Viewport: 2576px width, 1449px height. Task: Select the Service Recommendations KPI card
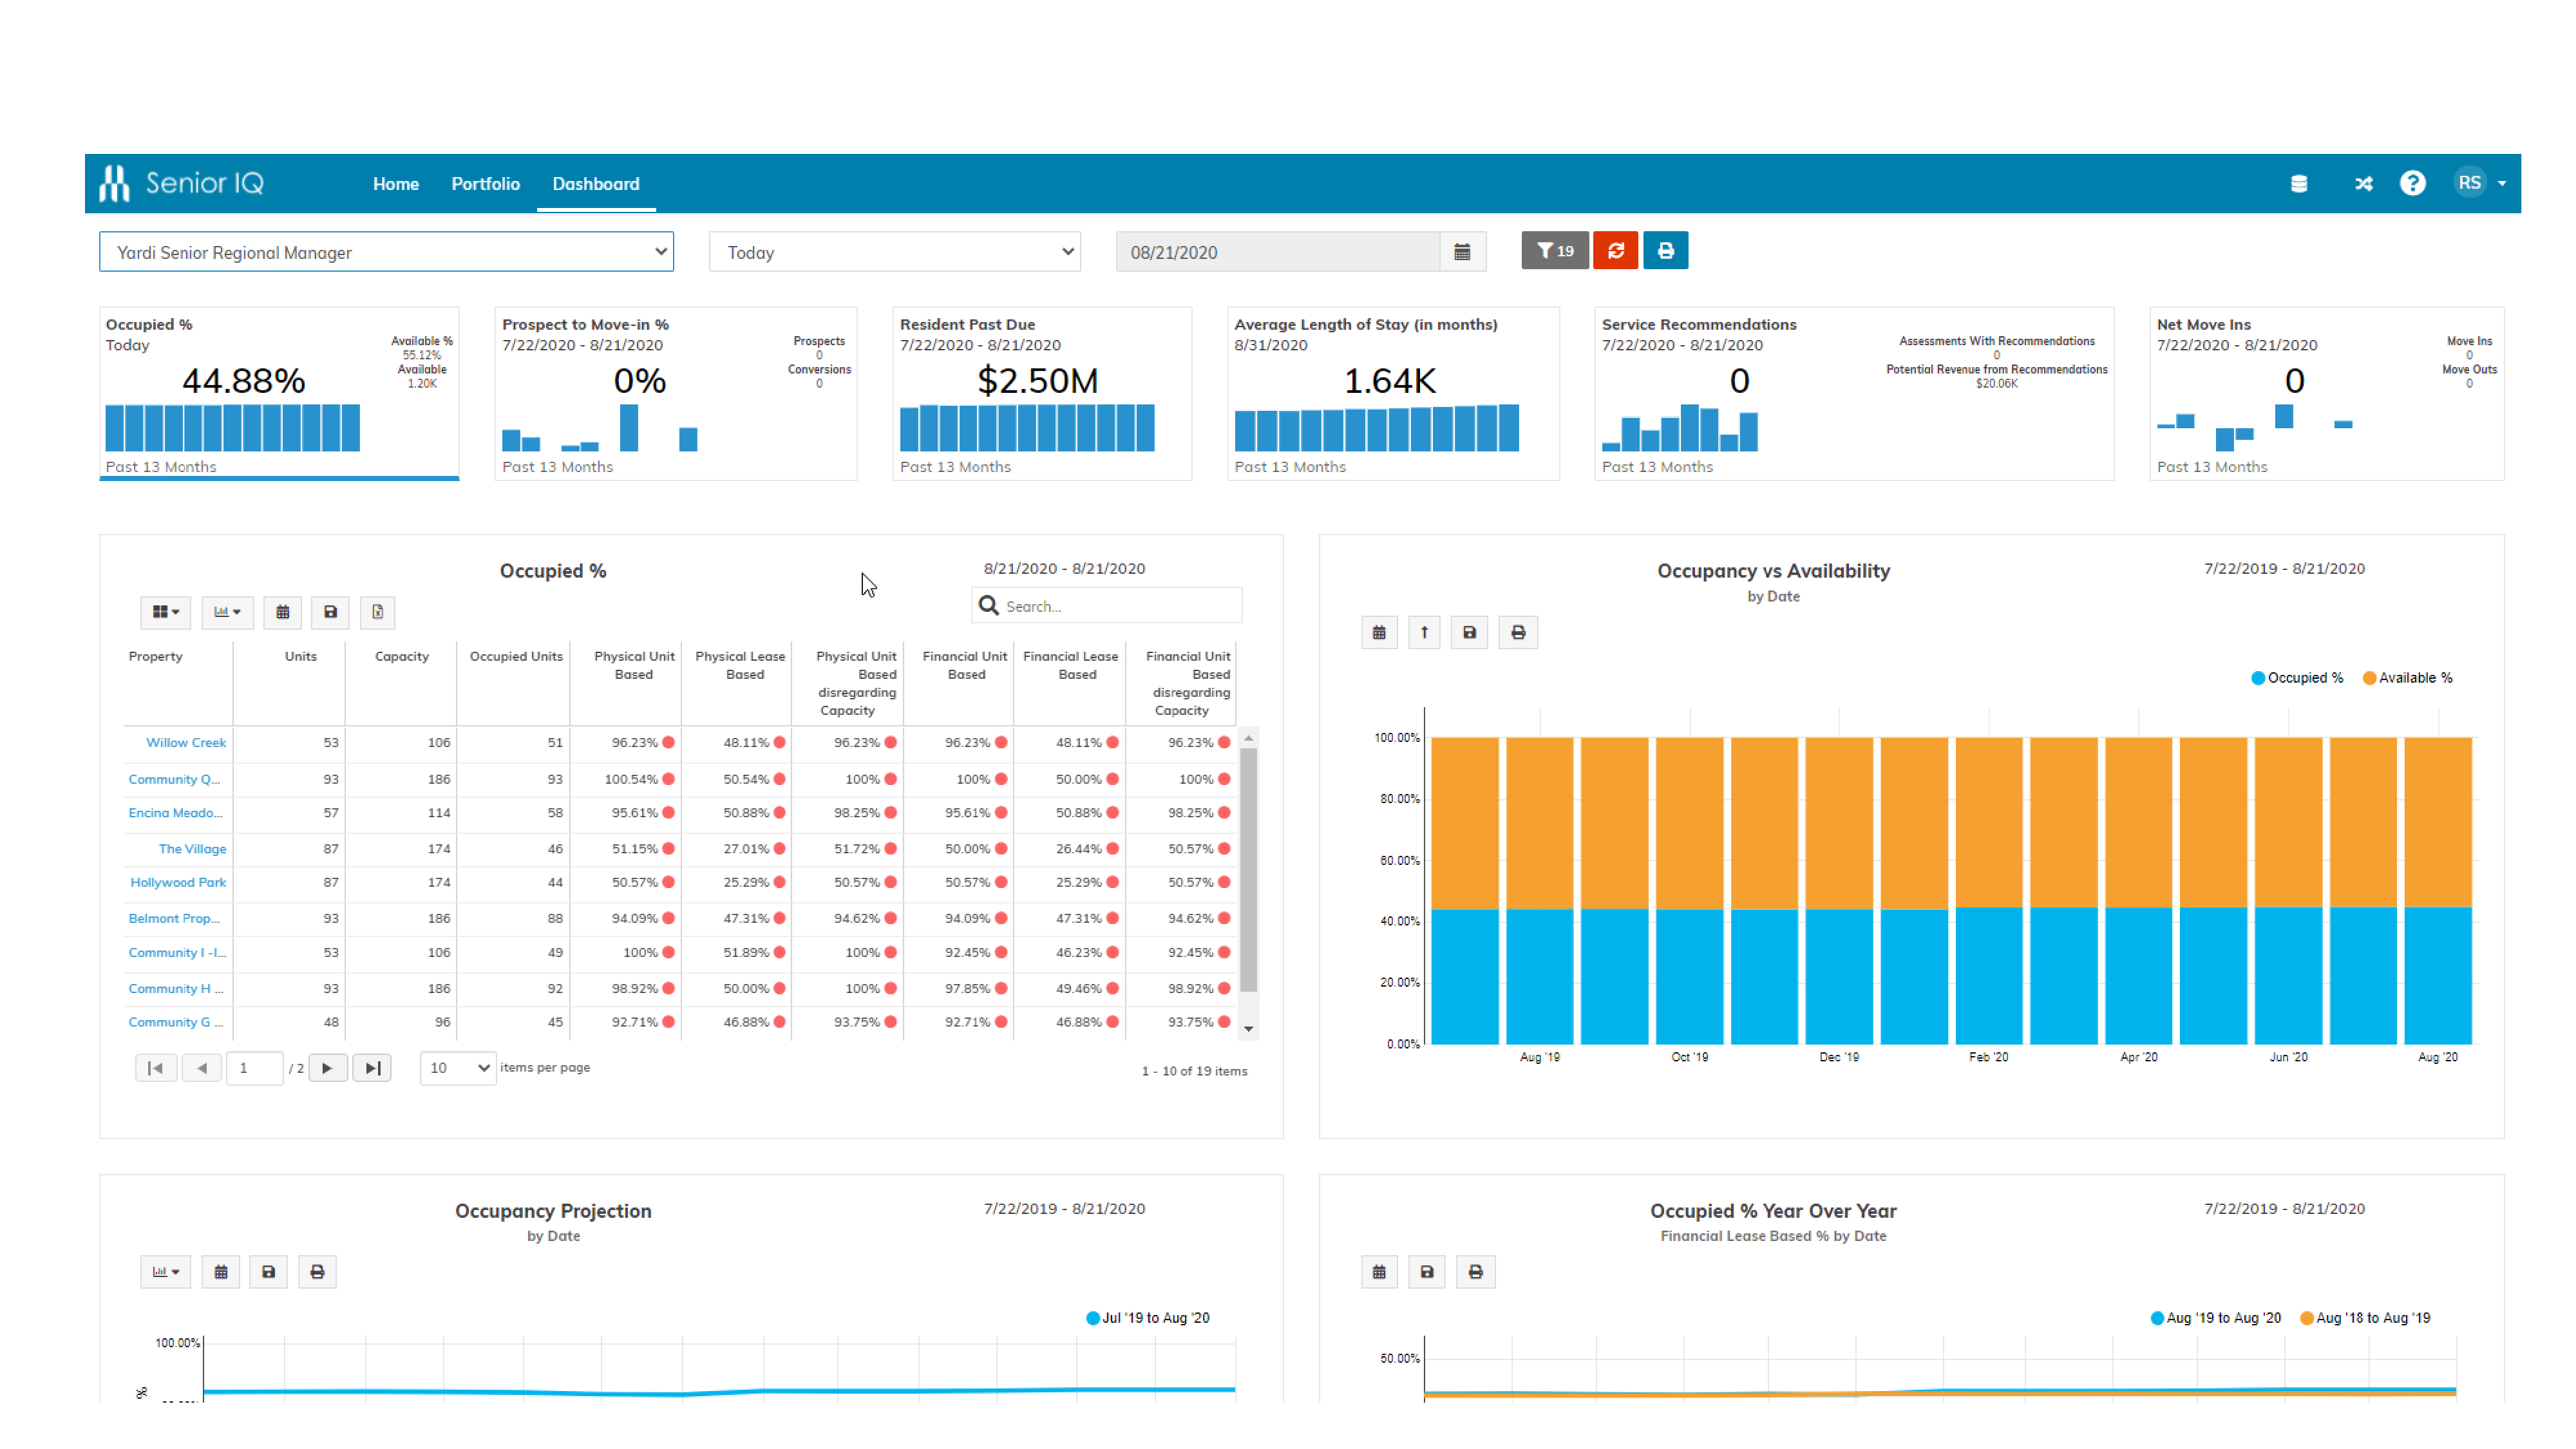[x=1854, y=394]
